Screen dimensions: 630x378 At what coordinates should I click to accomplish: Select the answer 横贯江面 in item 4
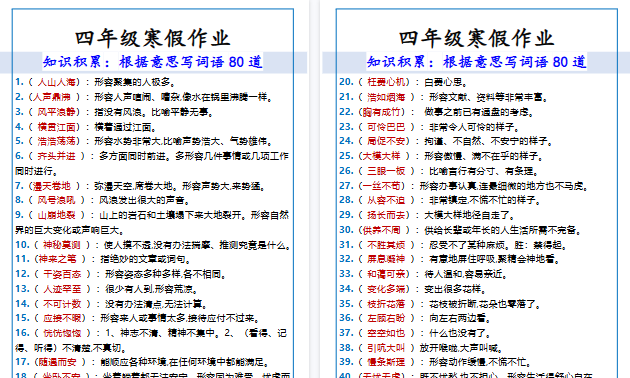(x=56, y=127)
